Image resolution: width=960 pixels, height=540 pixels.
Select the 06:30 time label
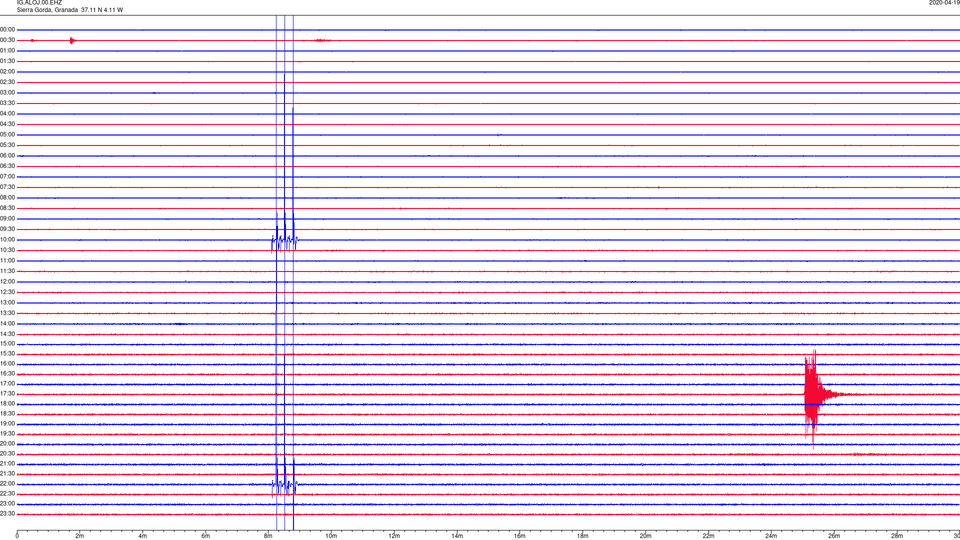pos(7,166)
